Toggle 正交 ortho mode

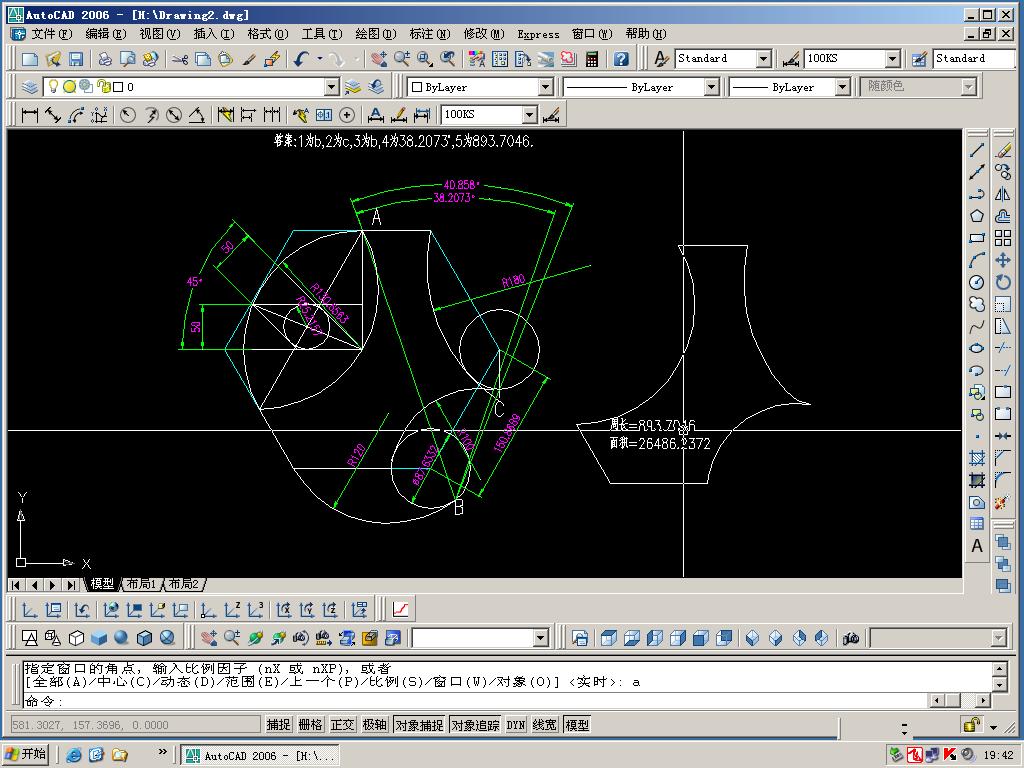pos(342,724)
